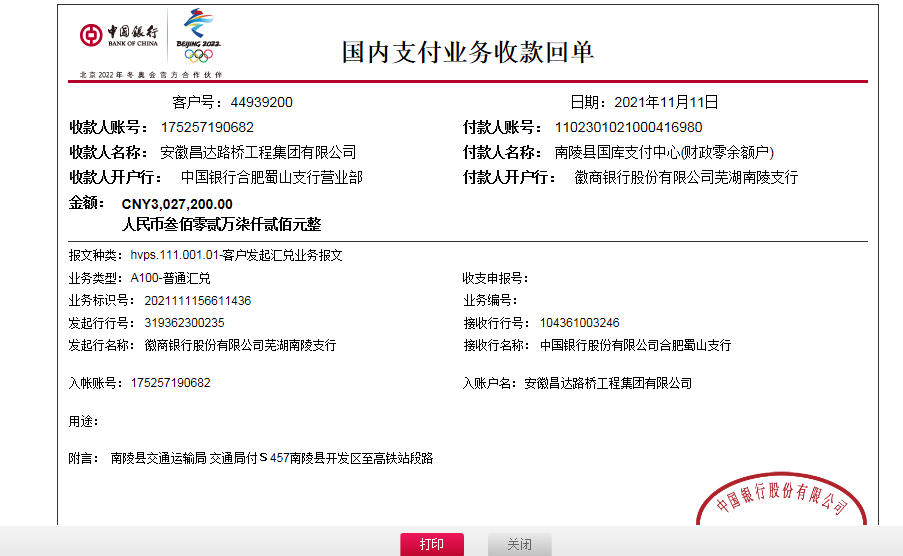Select payee account number 175257190682 at top
The height and width of the screenshot is (556, 903).
pos(207,127)
